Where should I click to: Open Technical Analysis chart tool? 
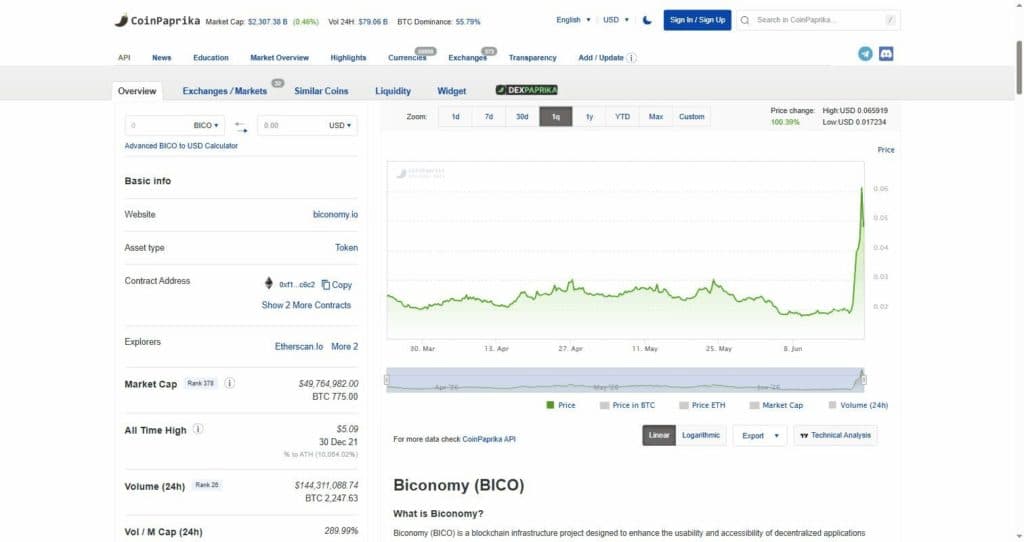point(835,436)
